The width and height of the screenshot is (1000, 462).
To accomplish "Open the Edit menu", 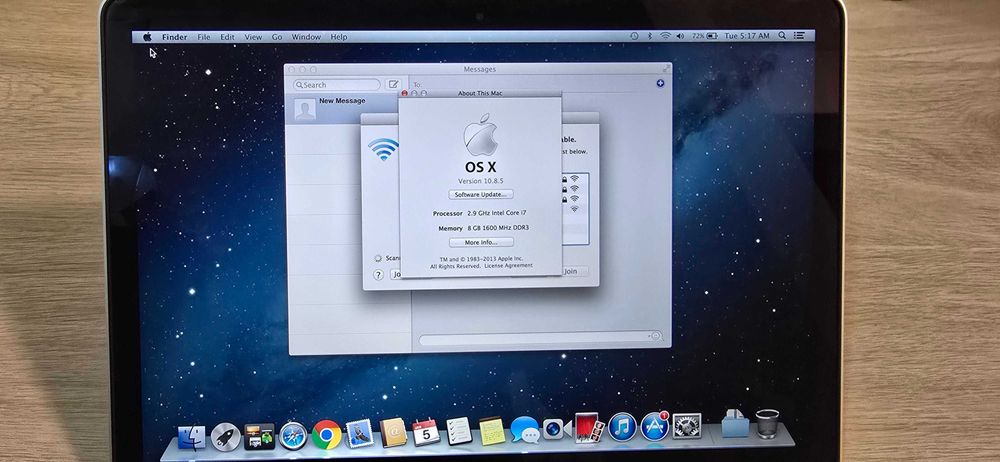I will click(x=228, y=37).
